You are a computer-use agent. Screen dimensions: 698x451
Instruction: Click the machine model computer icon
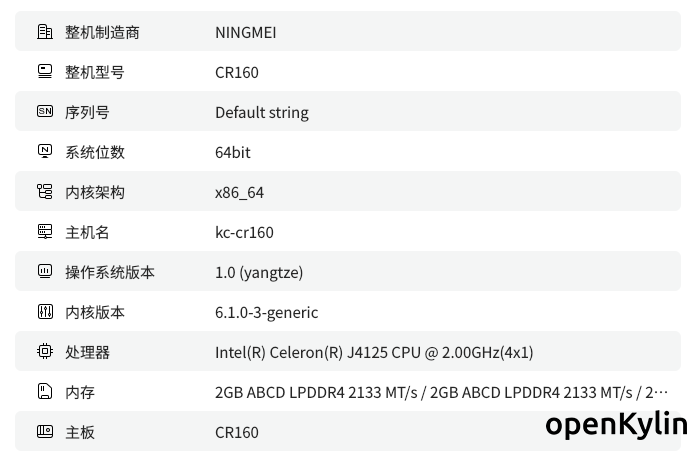pos(45,72)
